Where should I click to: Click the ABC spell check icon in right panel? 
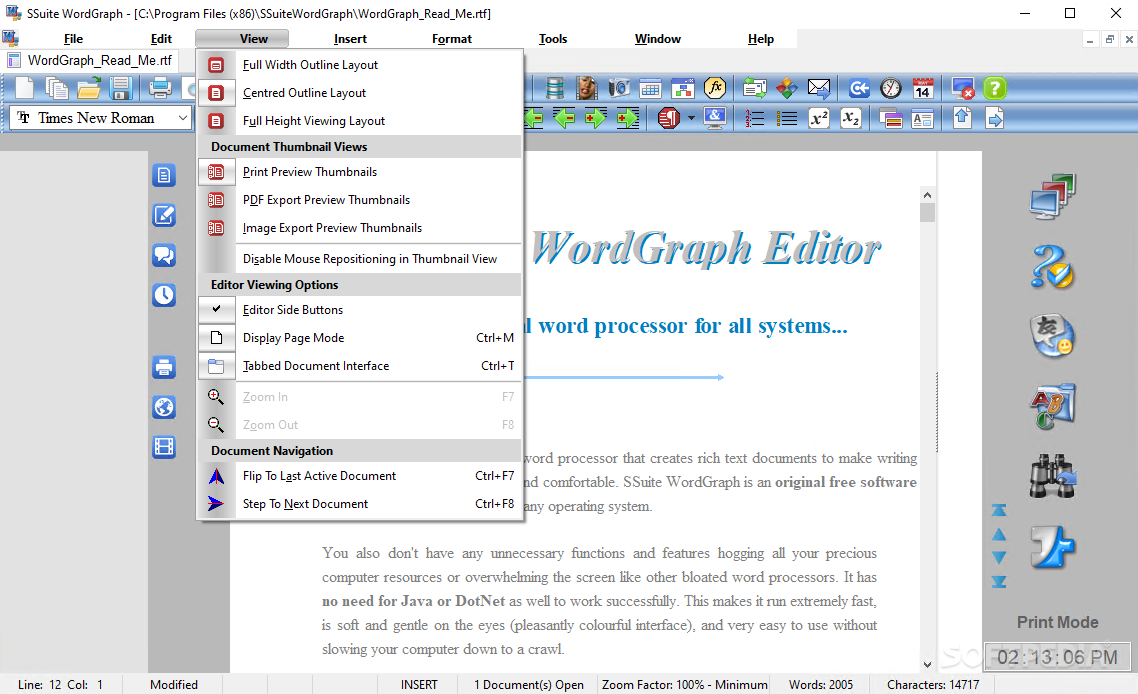click(x=1052, y=406)
